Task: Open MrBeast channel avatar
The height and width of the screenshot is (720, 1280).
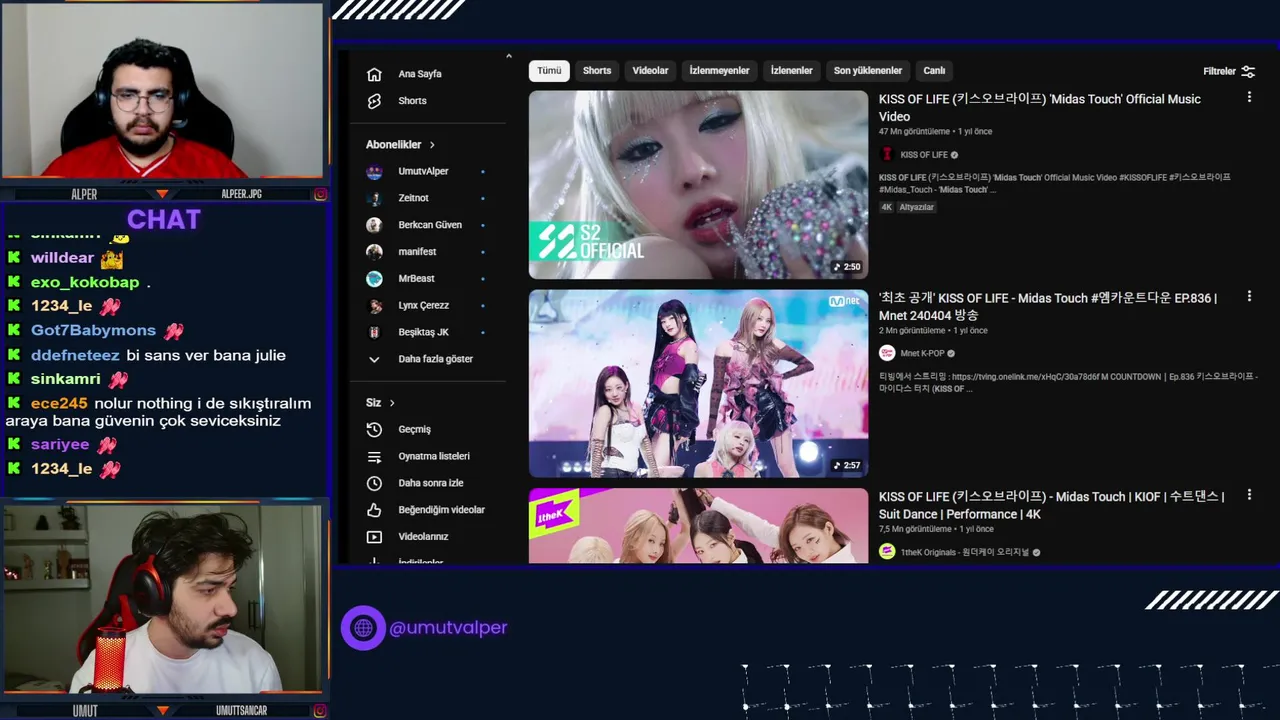Action: coord(374,279)
